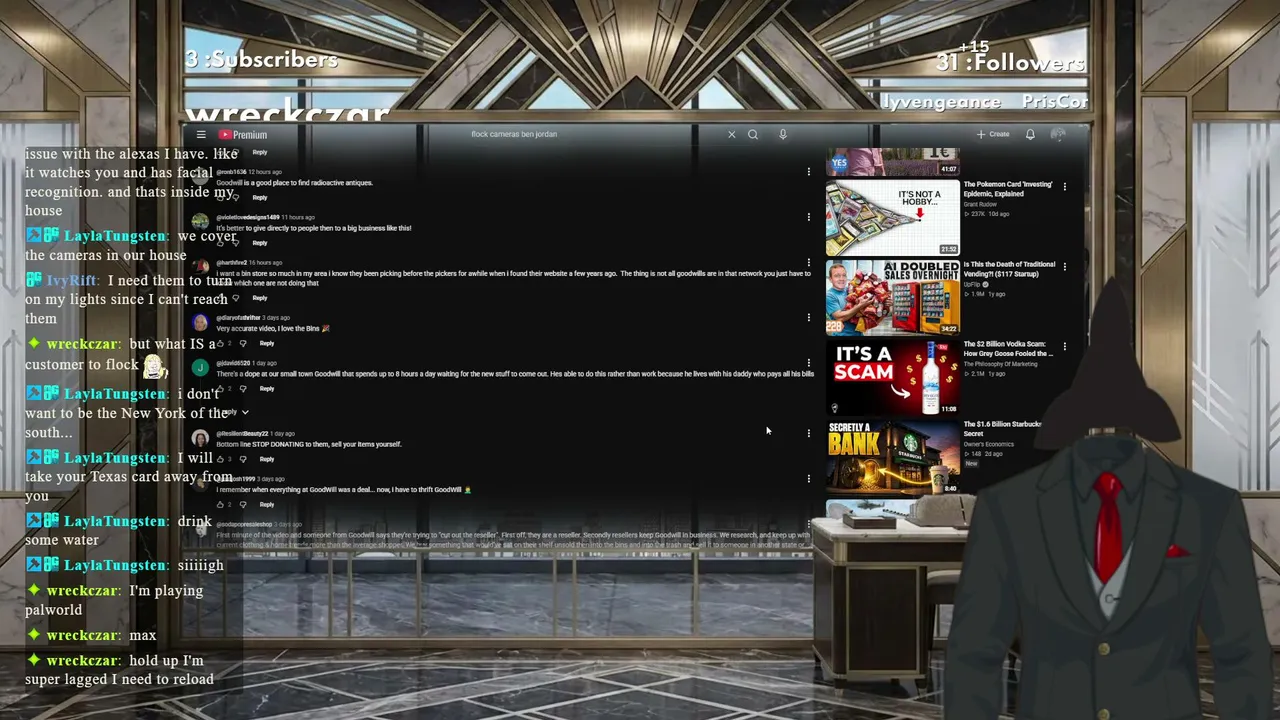Open commenter @ResilientBeauty22's channel handle
This screenshot has height=720, width=1280.
tap(242, 433)
